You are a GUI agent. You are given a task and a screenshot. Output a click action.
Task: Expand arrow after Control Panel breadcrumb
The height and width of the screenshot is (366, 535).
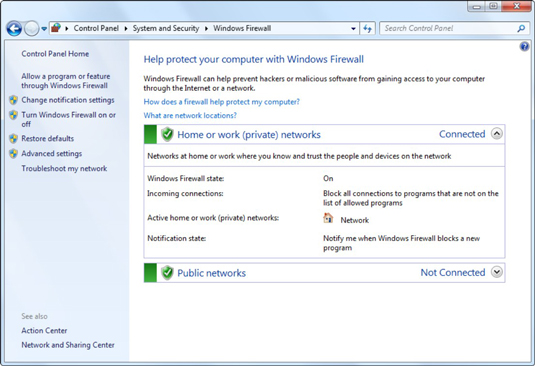point(126,29)
